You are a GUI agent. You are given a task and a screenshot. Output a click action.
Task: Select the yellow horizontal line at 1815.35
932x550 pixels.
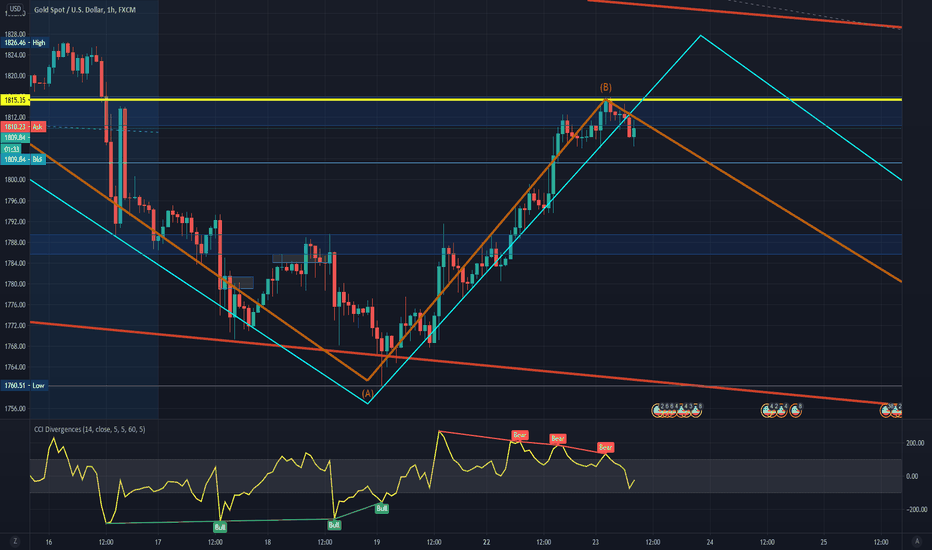(x=466, y=100)
